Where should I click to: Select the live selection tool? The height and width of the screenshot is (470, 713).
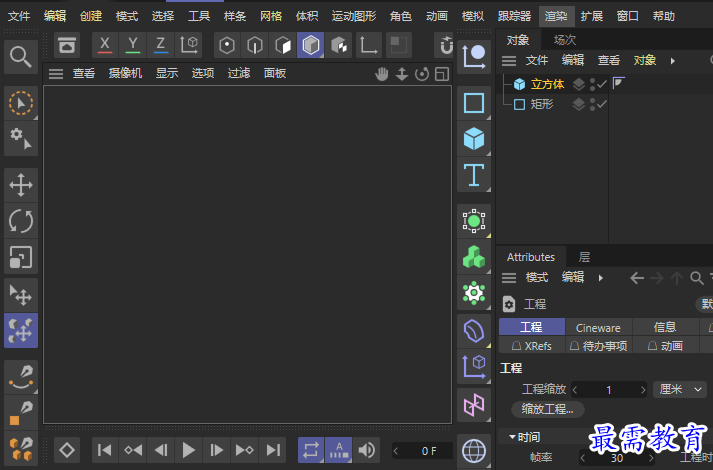click(x=20, y=103)
